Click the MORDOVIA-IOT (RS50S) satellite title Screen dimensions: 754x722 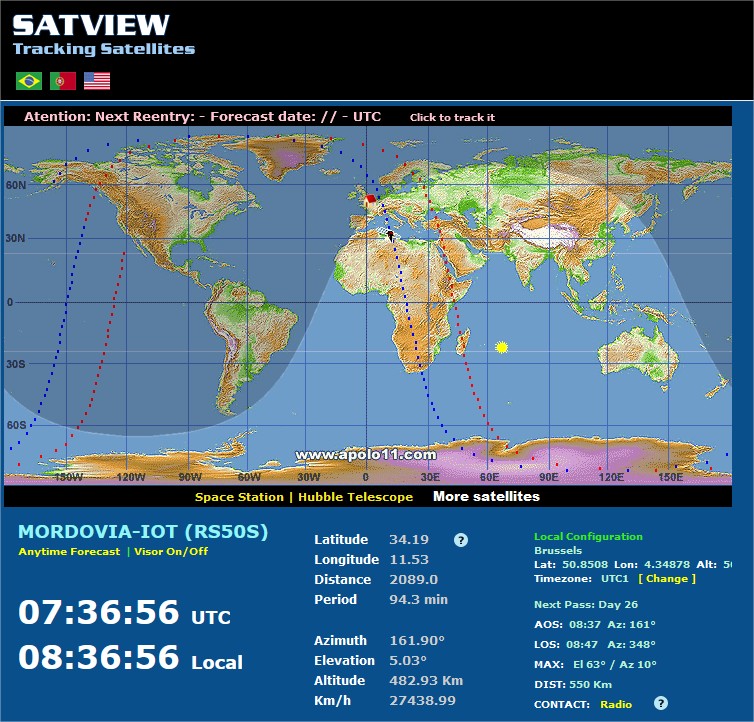tap(143, 532)
